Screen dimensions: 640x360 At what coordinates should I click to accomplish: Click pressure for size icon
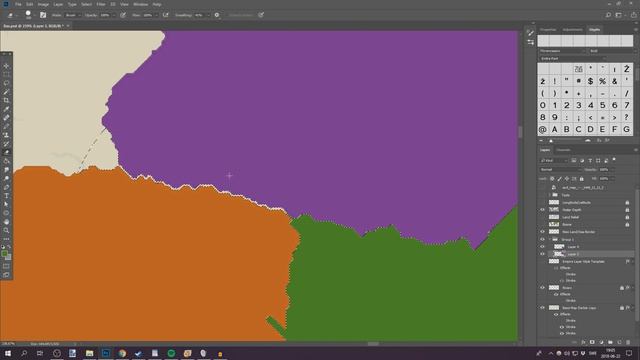tap(261, 15)
